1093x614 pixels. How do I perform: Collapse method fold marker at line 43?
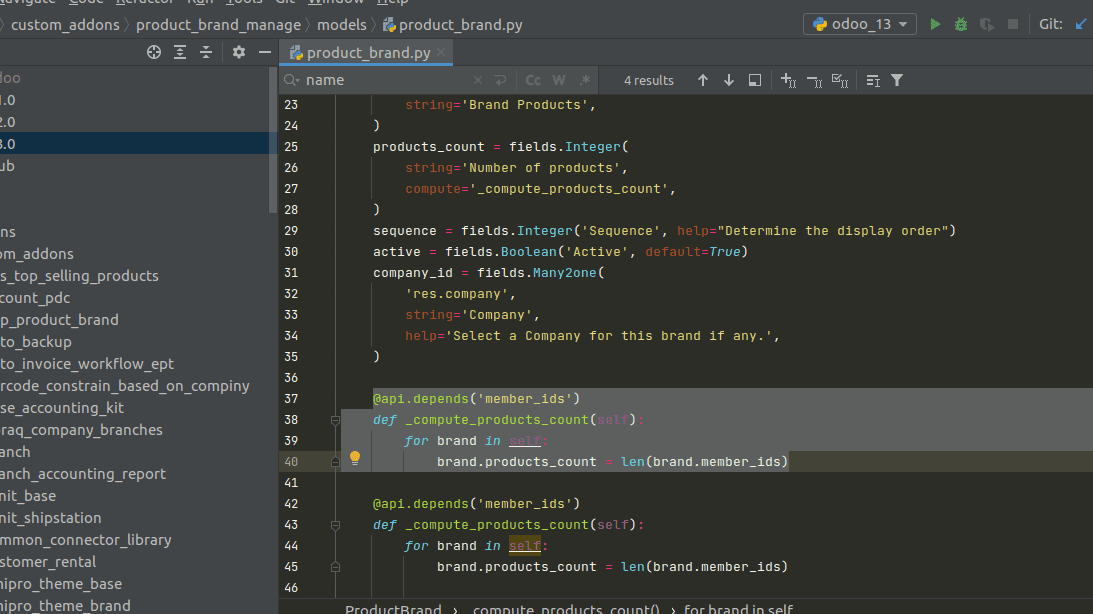pos(335,525)
